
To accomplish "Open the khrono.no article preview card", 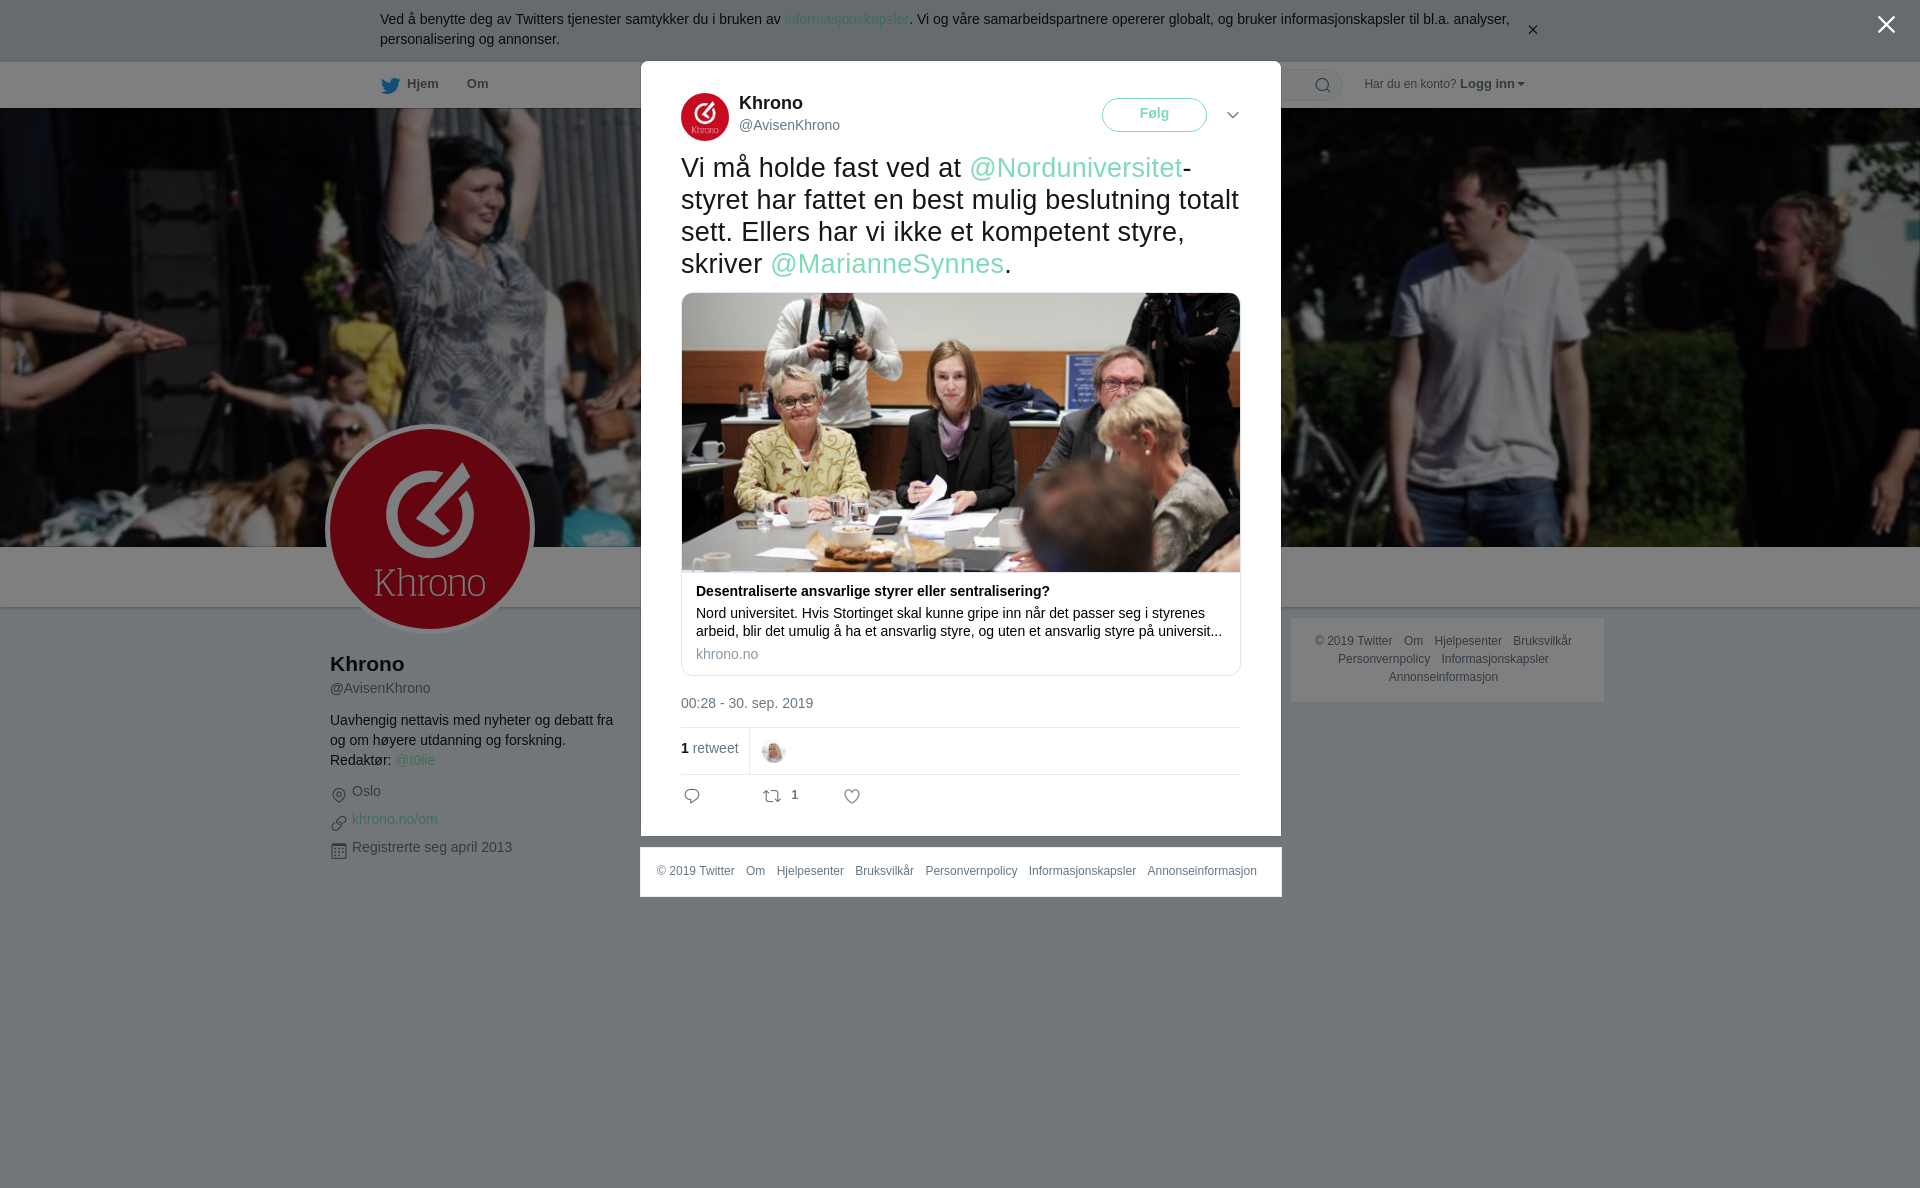I will pos(961,484).
